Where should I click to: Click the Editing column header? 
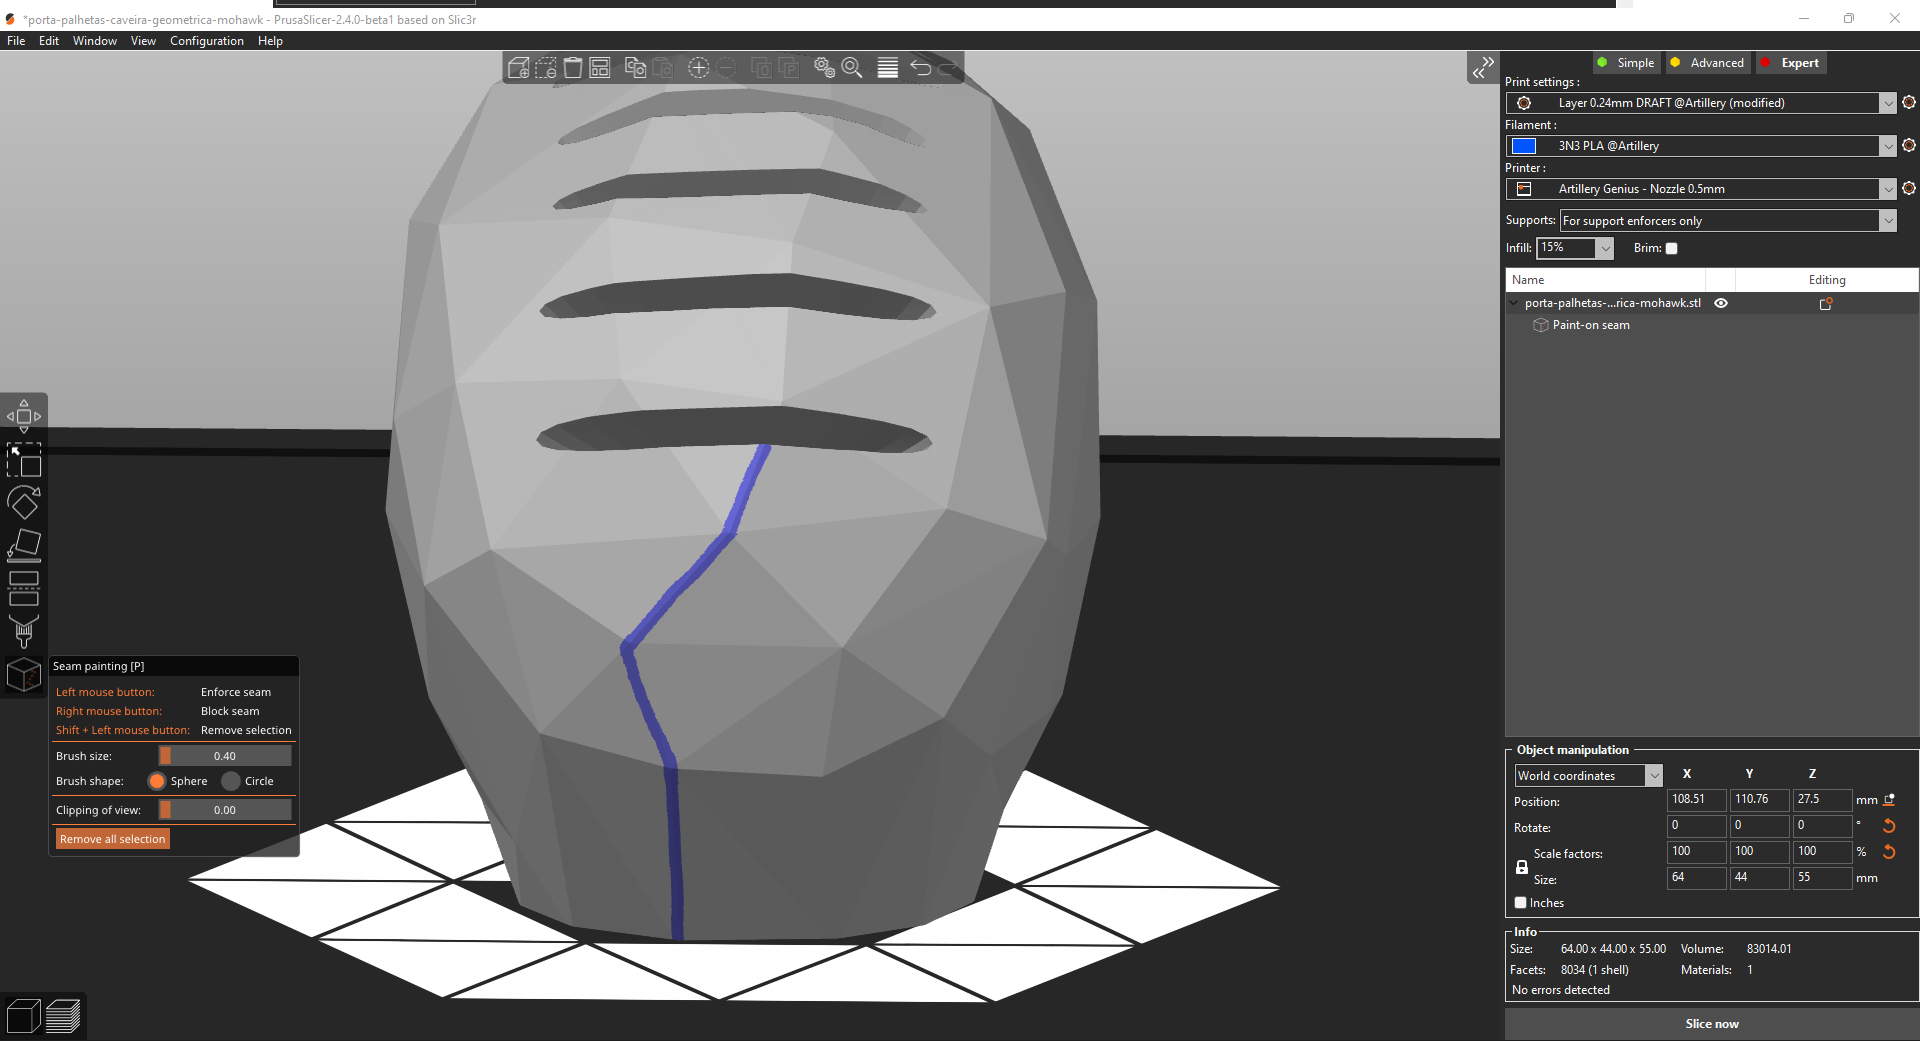click(x=1827, y=280)
